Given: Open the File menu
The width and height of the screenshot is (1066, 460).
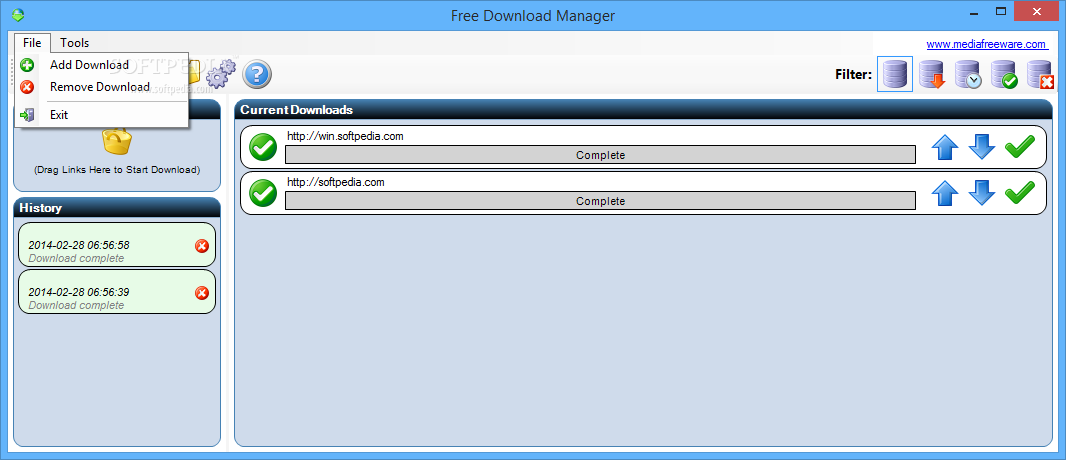Looking at the screenshot, I should pyautogui.click(x=32, y=43).
